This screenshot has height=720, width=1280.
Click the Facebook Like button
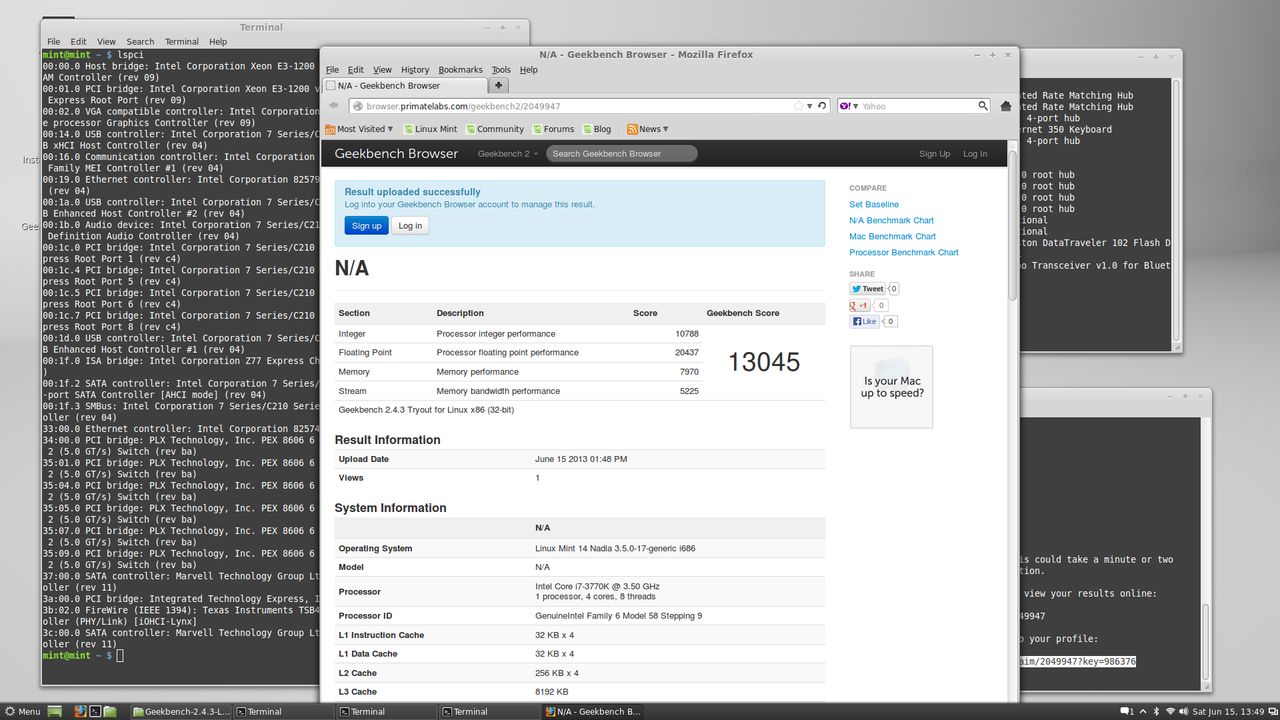(x=864, y=321)
